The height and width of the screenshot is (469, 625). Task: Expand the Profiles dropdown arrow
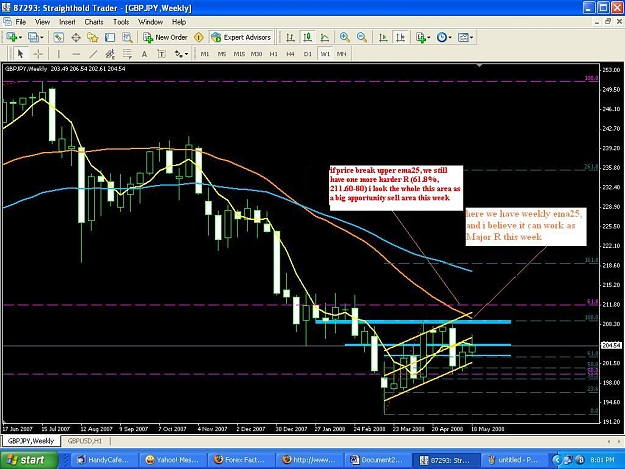click(x=41, y=38)
